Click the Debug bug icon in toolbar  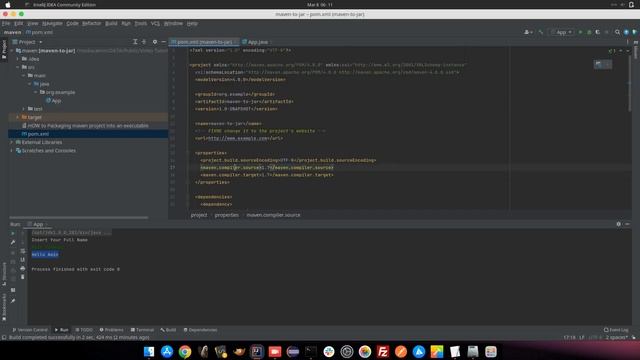coord(589,32)
